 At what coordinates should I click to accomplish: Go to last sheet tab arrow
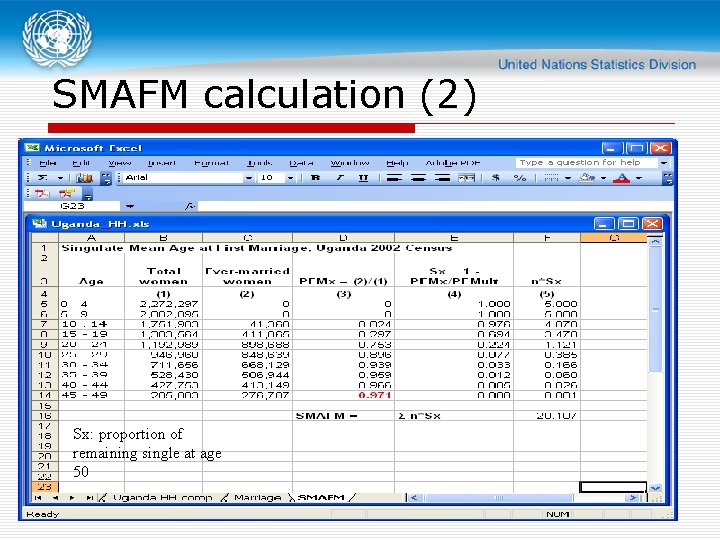[x=90, y=498]
